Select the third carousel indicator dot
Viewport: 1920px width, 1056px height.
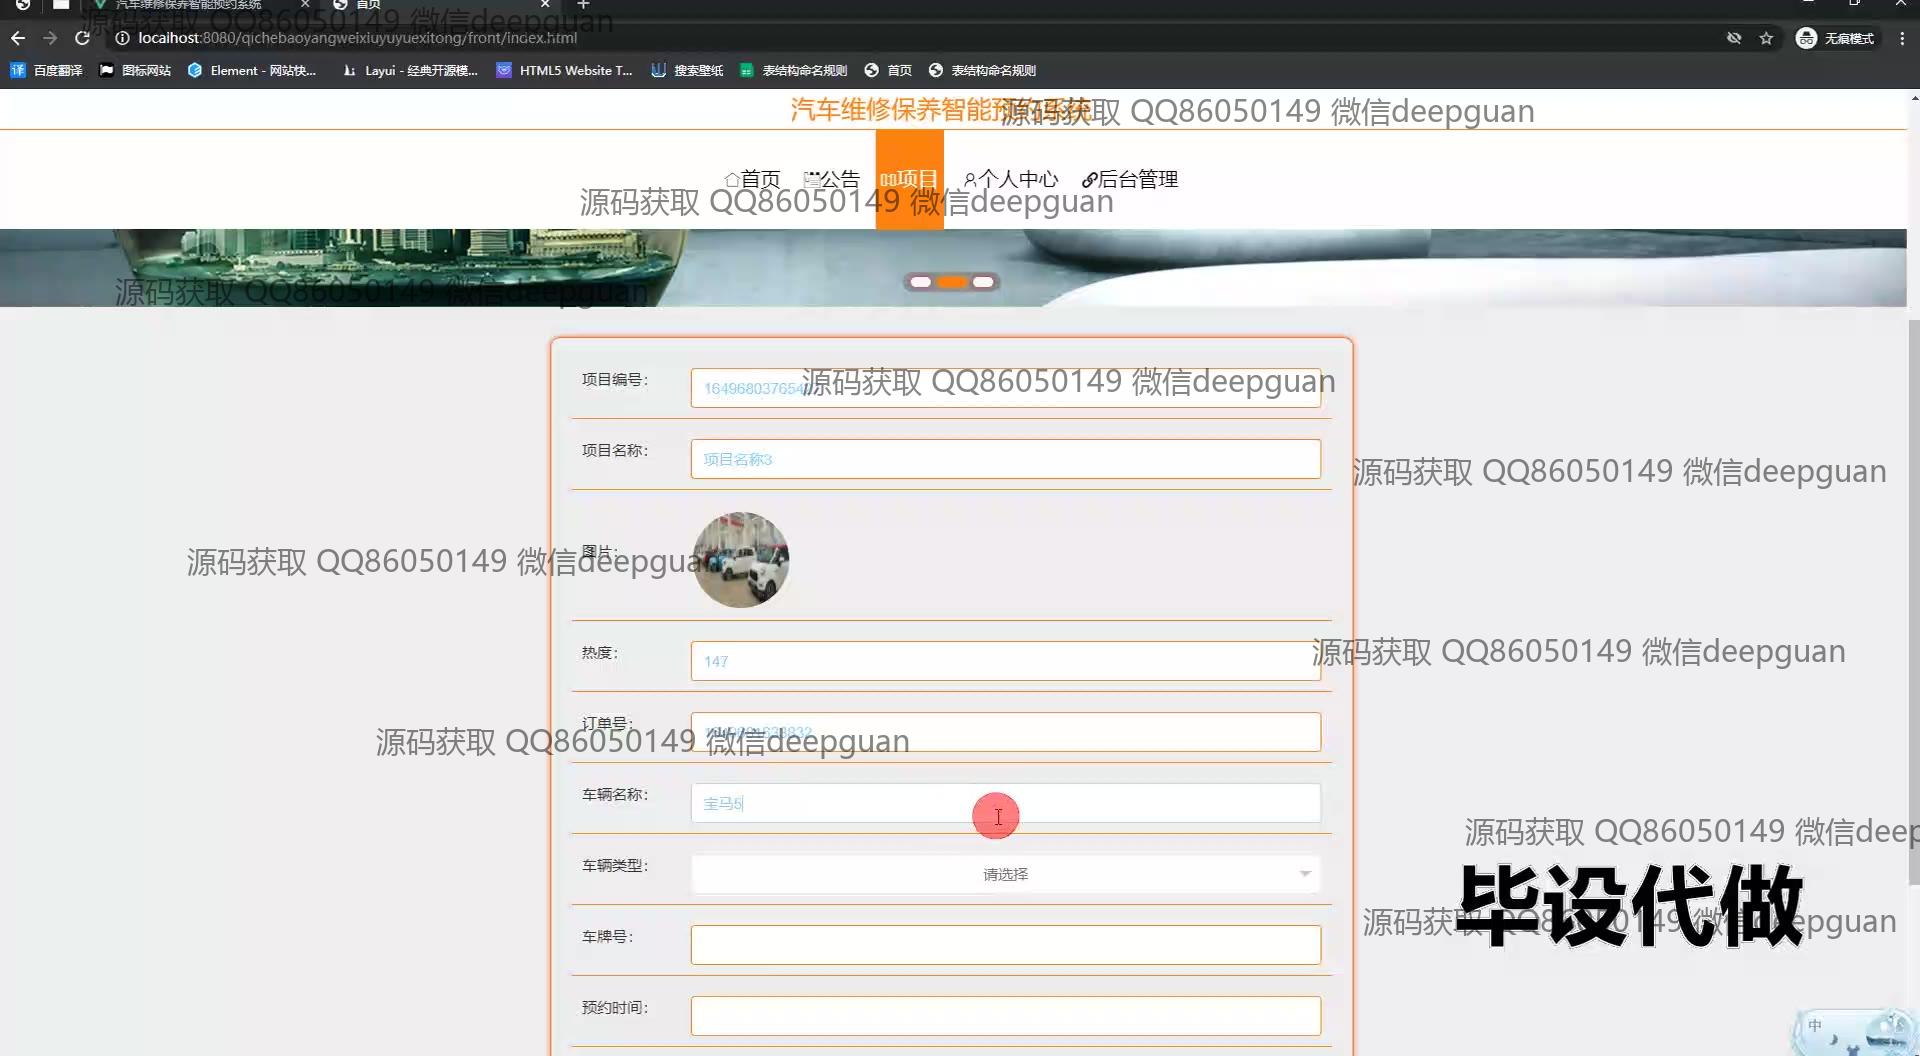coord(983,282)
